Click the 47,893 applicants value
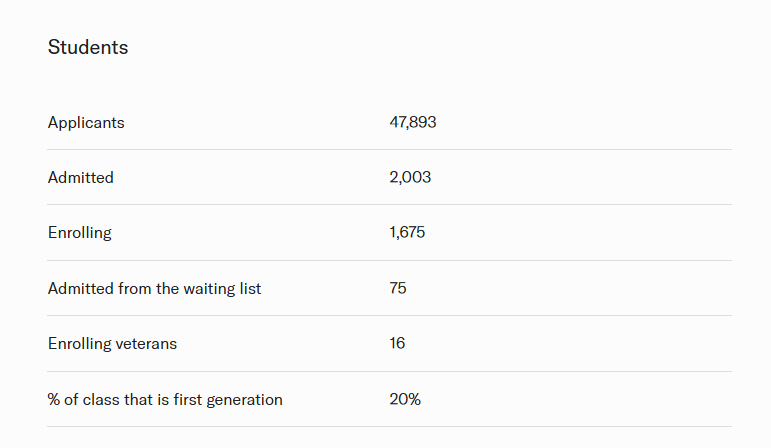771x448 pixels. 413,122
